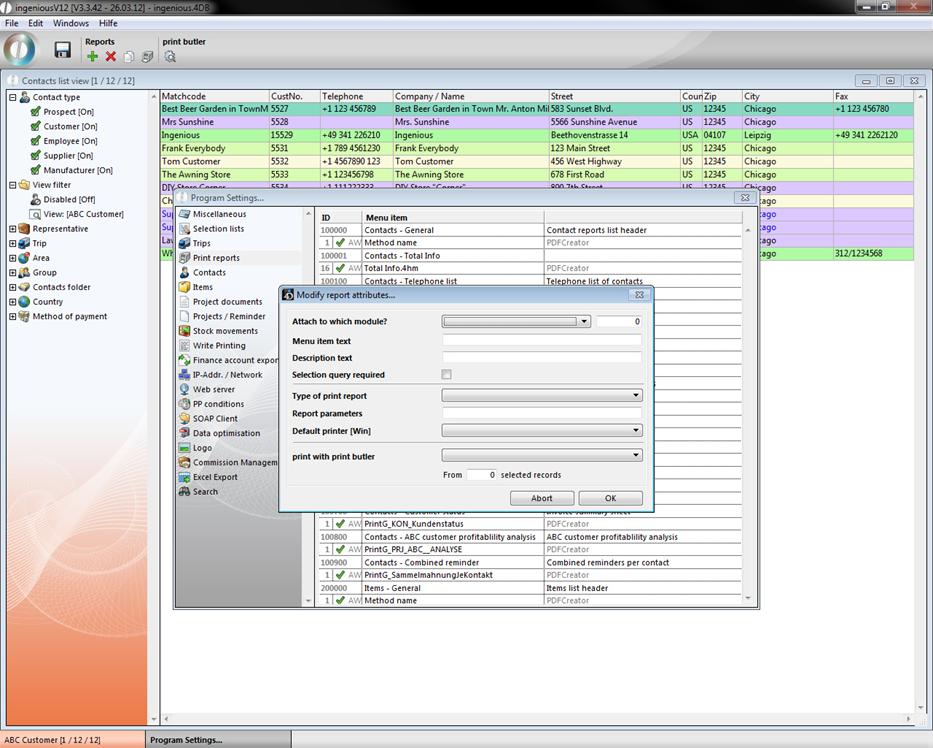Expand the Representative tree node
This screenshot has height=748, width=933.
point(13,229)
